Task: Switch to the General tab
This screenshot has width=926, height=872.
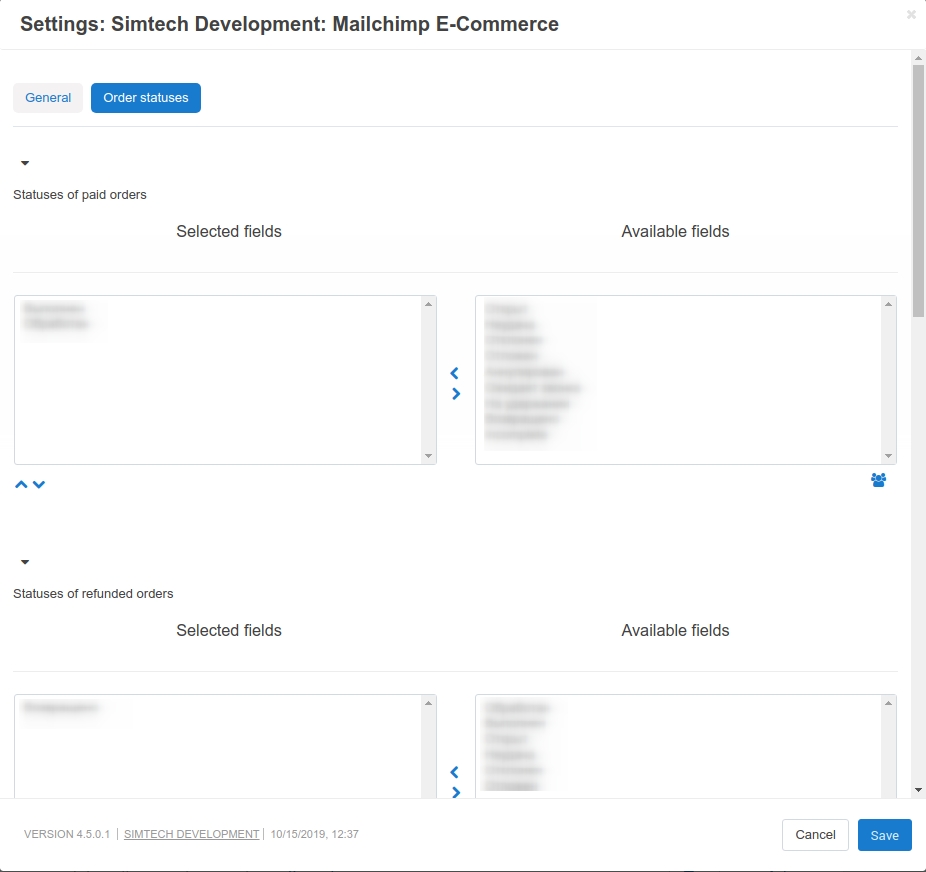Action: [48, 98]
